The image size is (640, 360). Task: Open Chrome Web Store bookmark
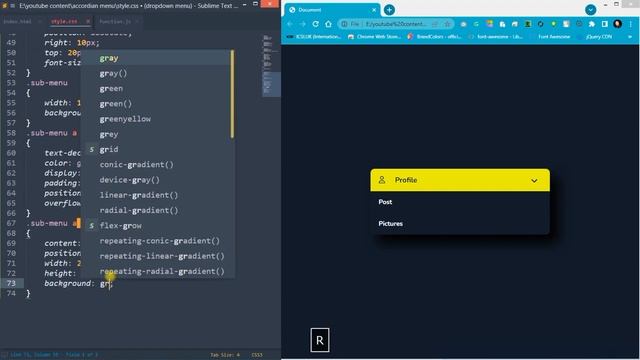point(374,37)
